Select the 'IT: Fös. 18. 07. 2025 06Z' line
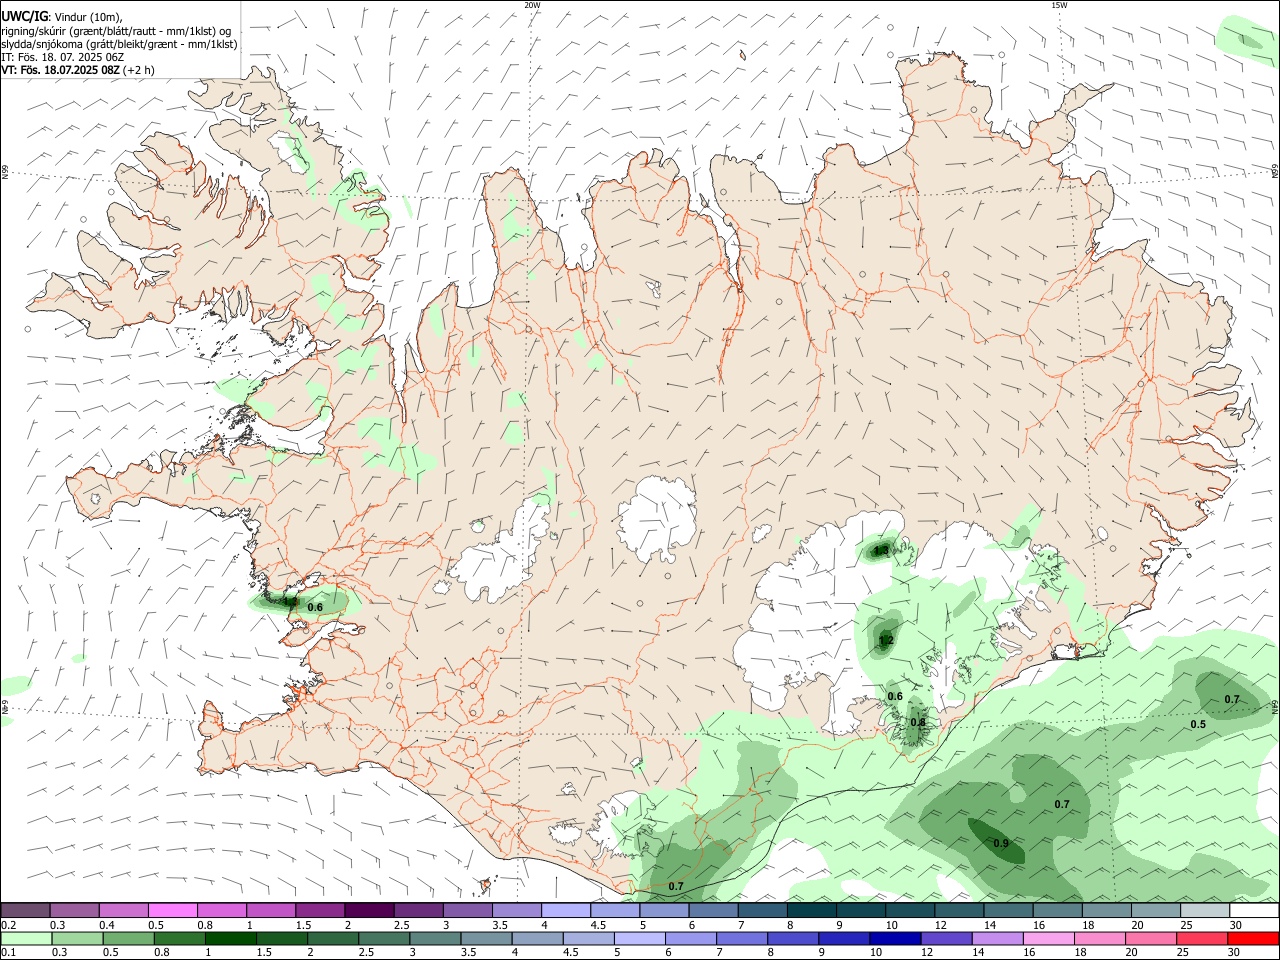The width and height of the screenshot is (1280, 960). [x=63, y=57]
